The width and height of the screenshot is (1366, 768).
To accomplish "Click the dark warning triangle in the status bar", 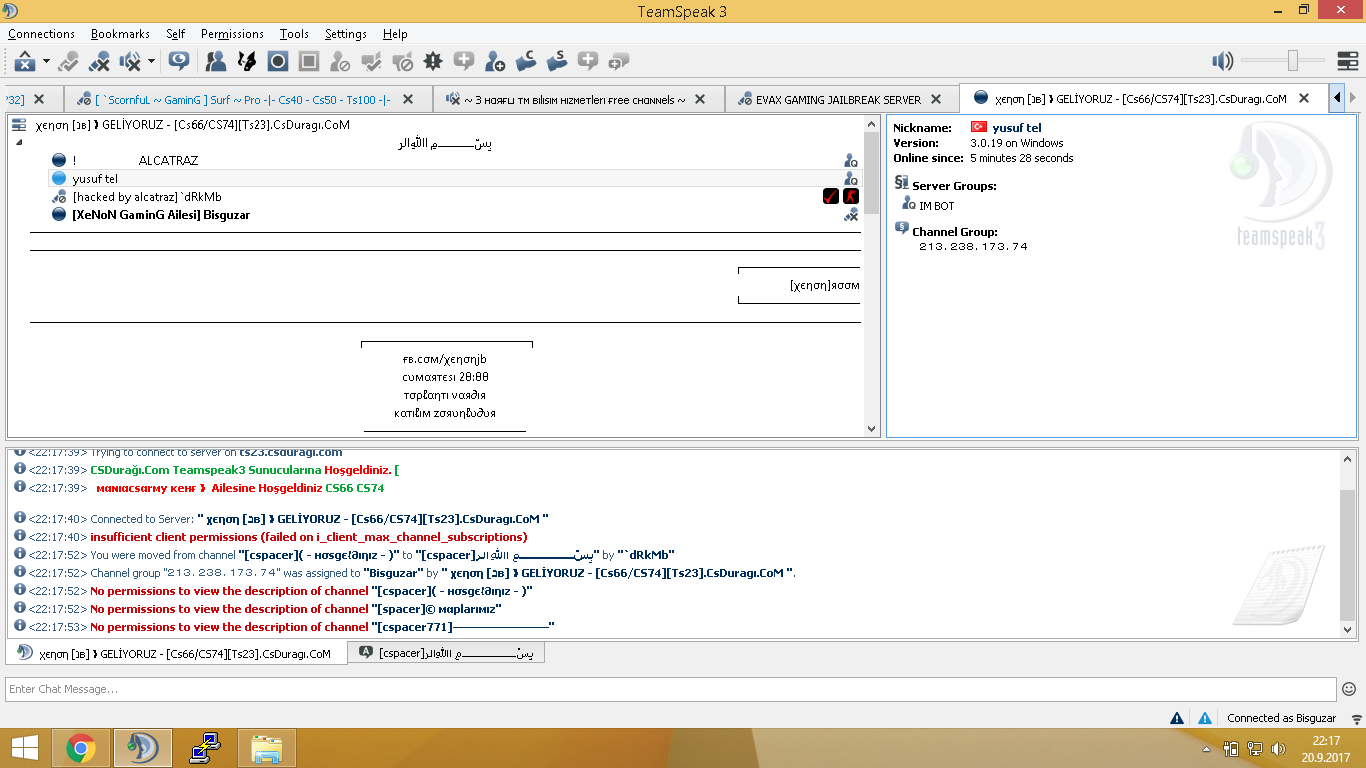I will 1177,718.
